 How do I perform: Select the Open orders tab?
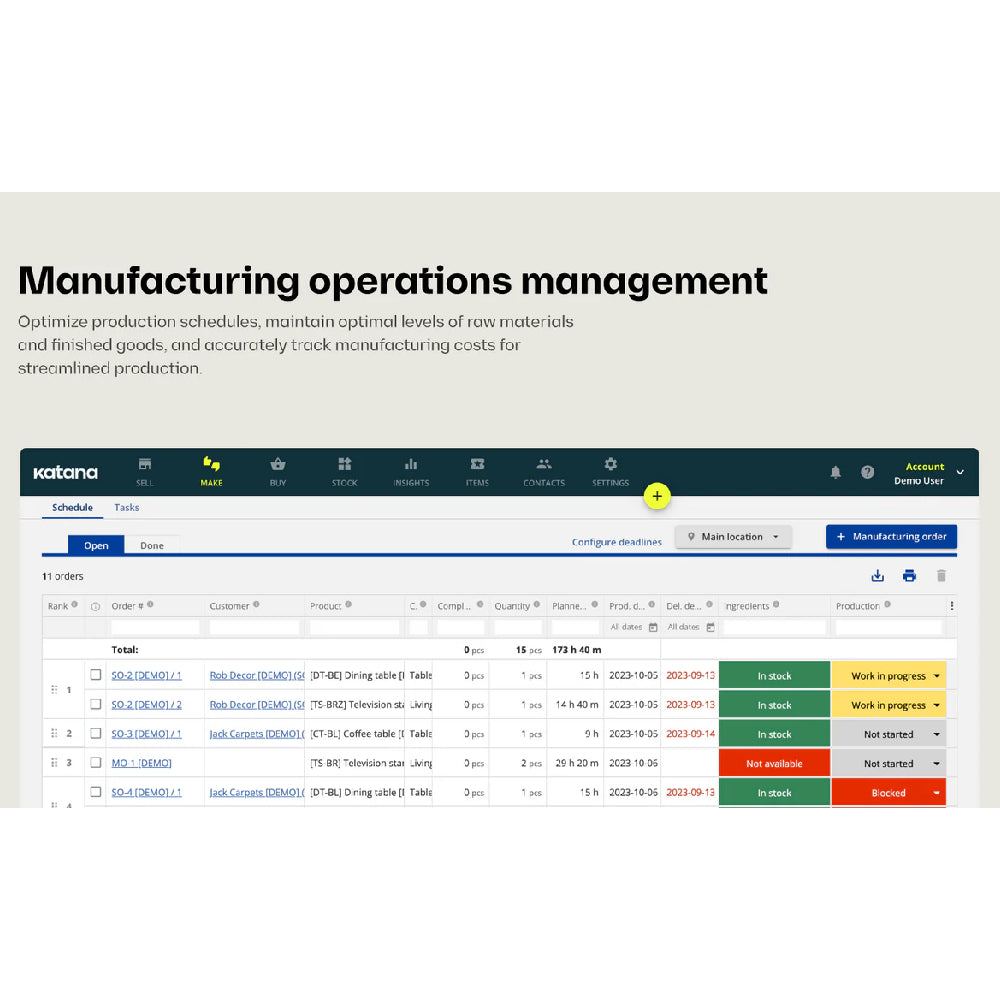96,545
